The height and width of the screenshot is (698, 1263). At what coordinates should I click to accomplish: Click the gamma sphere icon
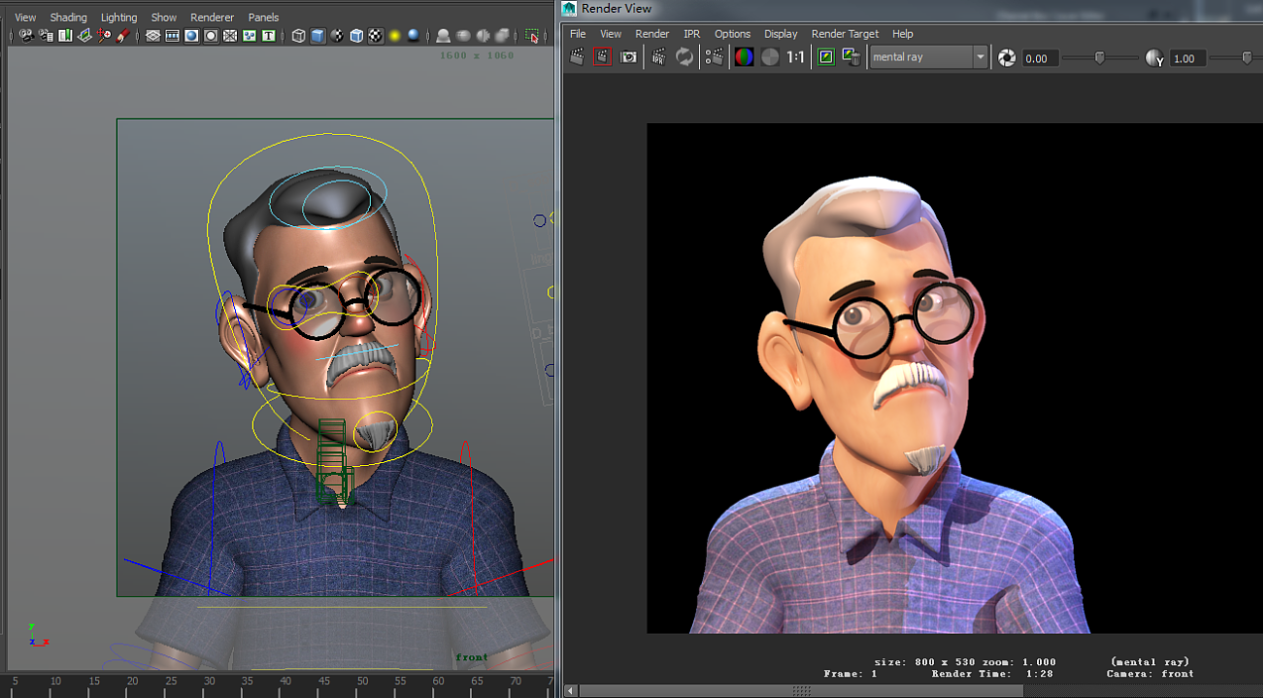click(x=1154, y=58)
